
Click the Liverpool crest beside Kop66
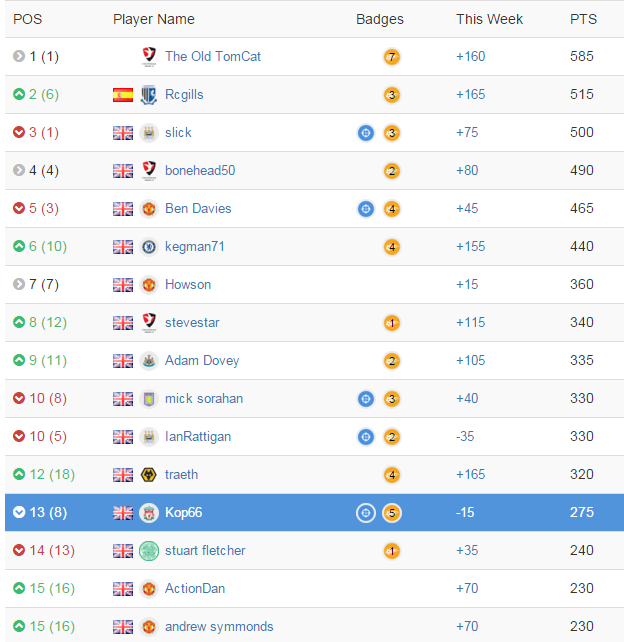tap(149, 513)
